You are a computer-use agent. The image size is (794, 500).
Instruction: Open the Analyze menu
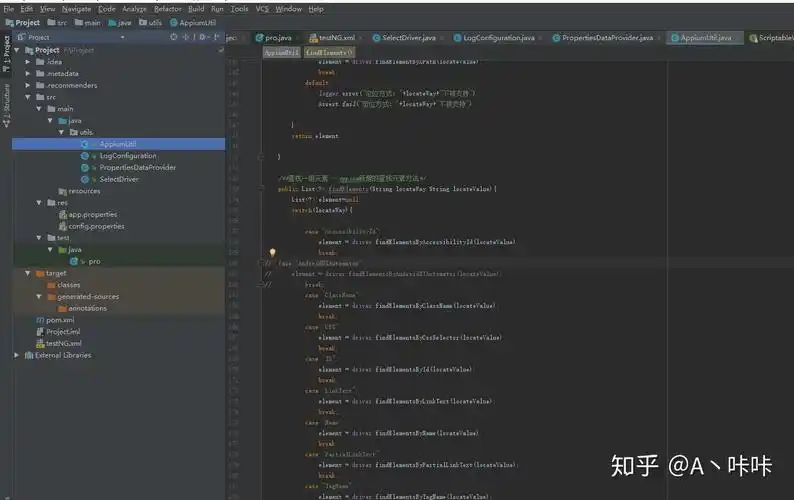[x=134, y=9]
